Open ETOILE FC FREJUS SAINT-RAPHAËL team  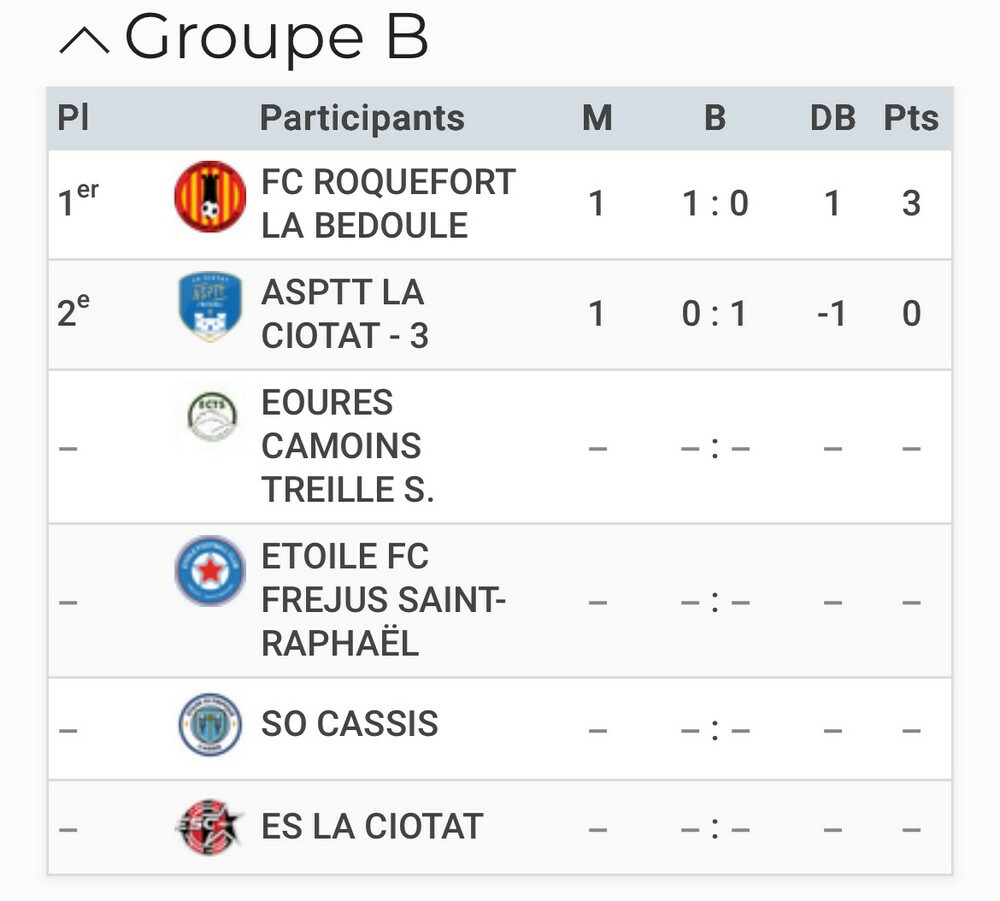384,600
